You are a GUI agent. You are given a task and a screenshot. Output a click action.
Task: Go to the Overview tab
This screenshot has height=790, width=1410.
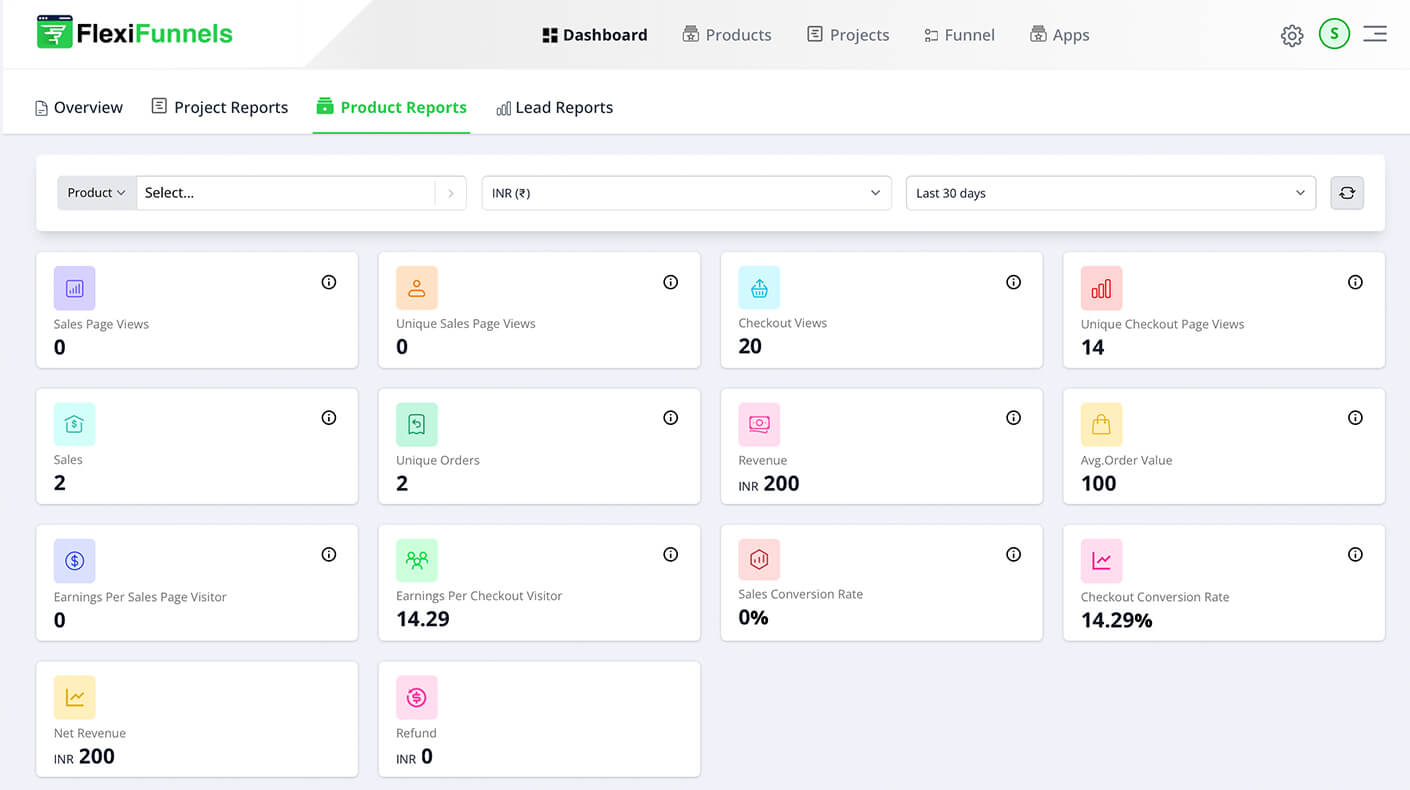point(79,107)
